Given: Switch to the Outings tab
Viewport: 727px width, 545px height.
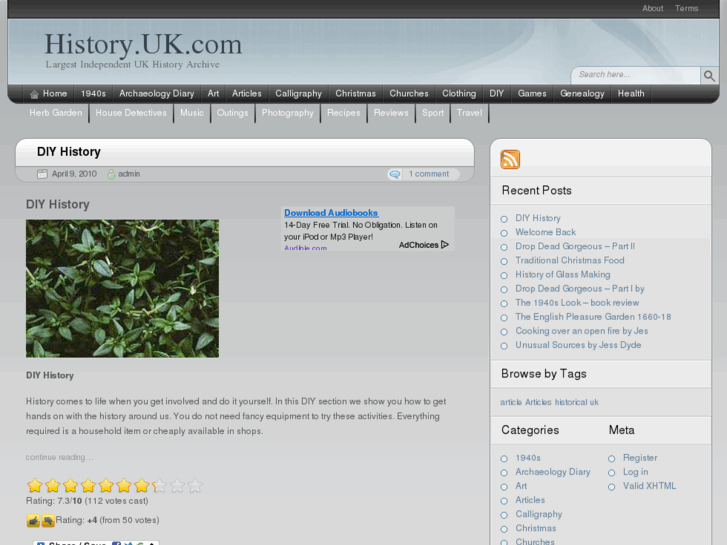Looking at the screenshot, I should 233,113.
